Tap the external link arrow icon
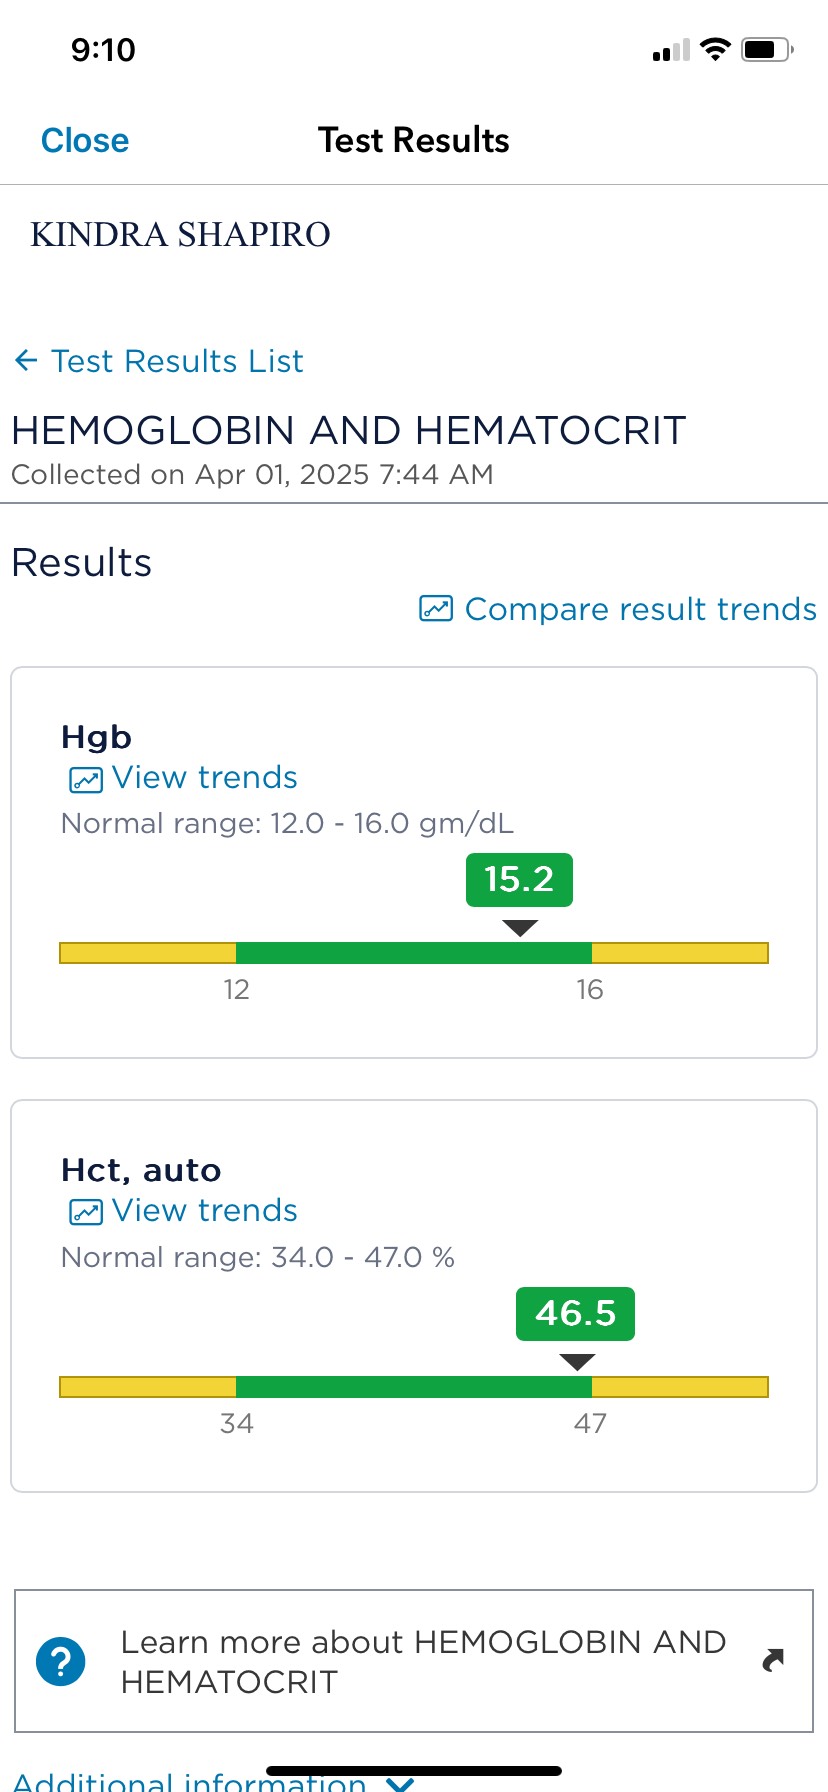Viewport: 828px width, 1792px height. 772,1661
